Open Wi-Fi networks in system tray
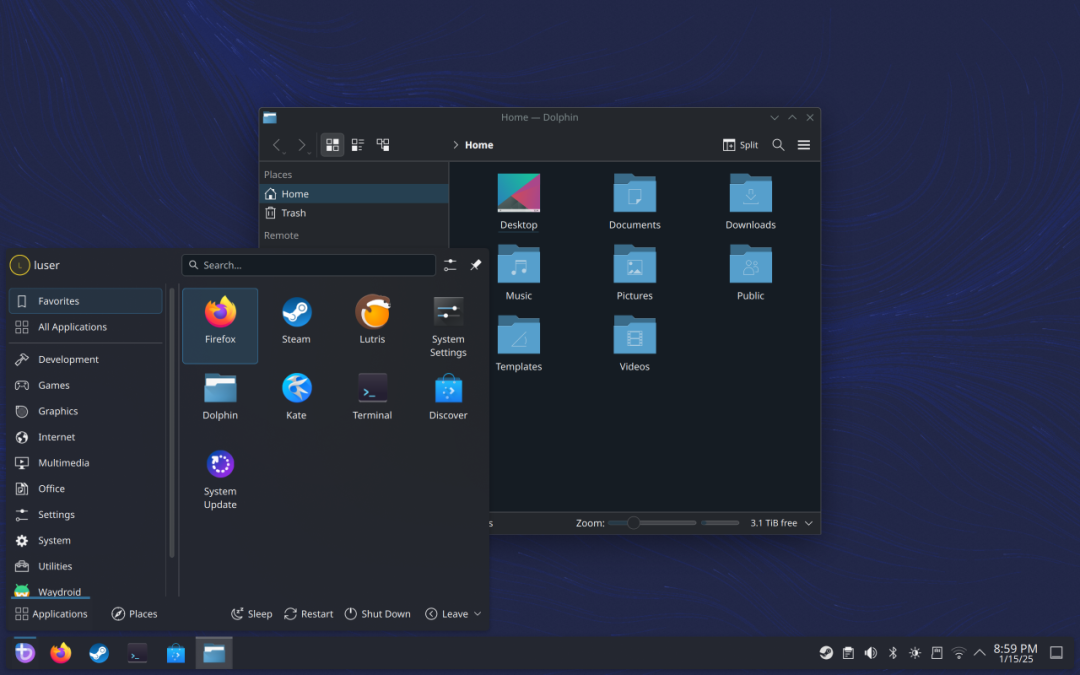Image resolution: width=1080 pixels, height=675 pixels. [959, 653]
